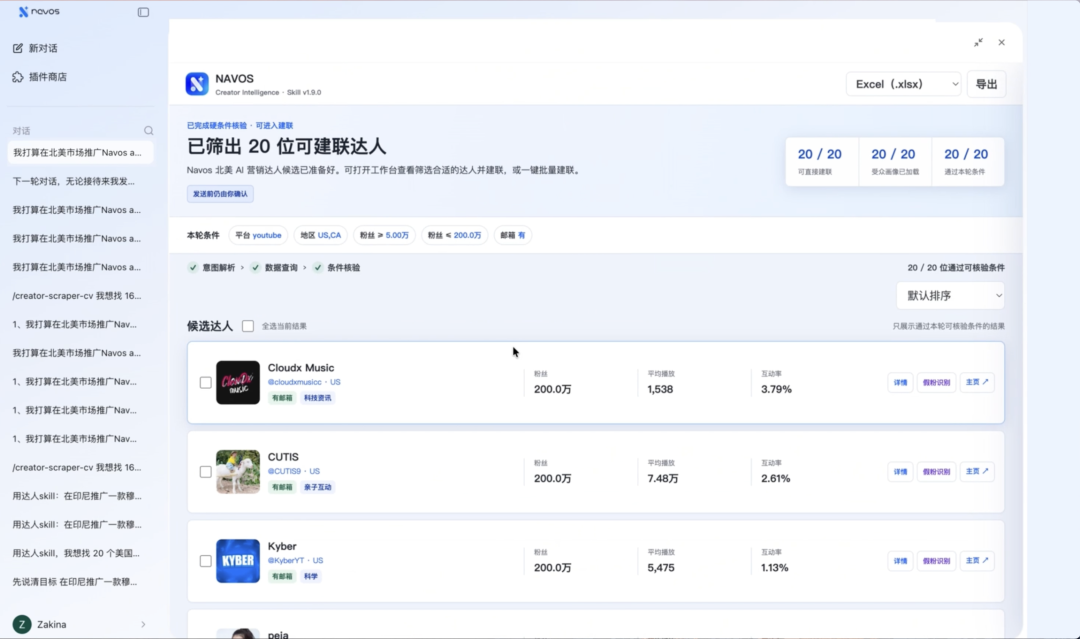Click the CUTIS creator name
The width and height of the screenshot is (1080, 639).
283,457
